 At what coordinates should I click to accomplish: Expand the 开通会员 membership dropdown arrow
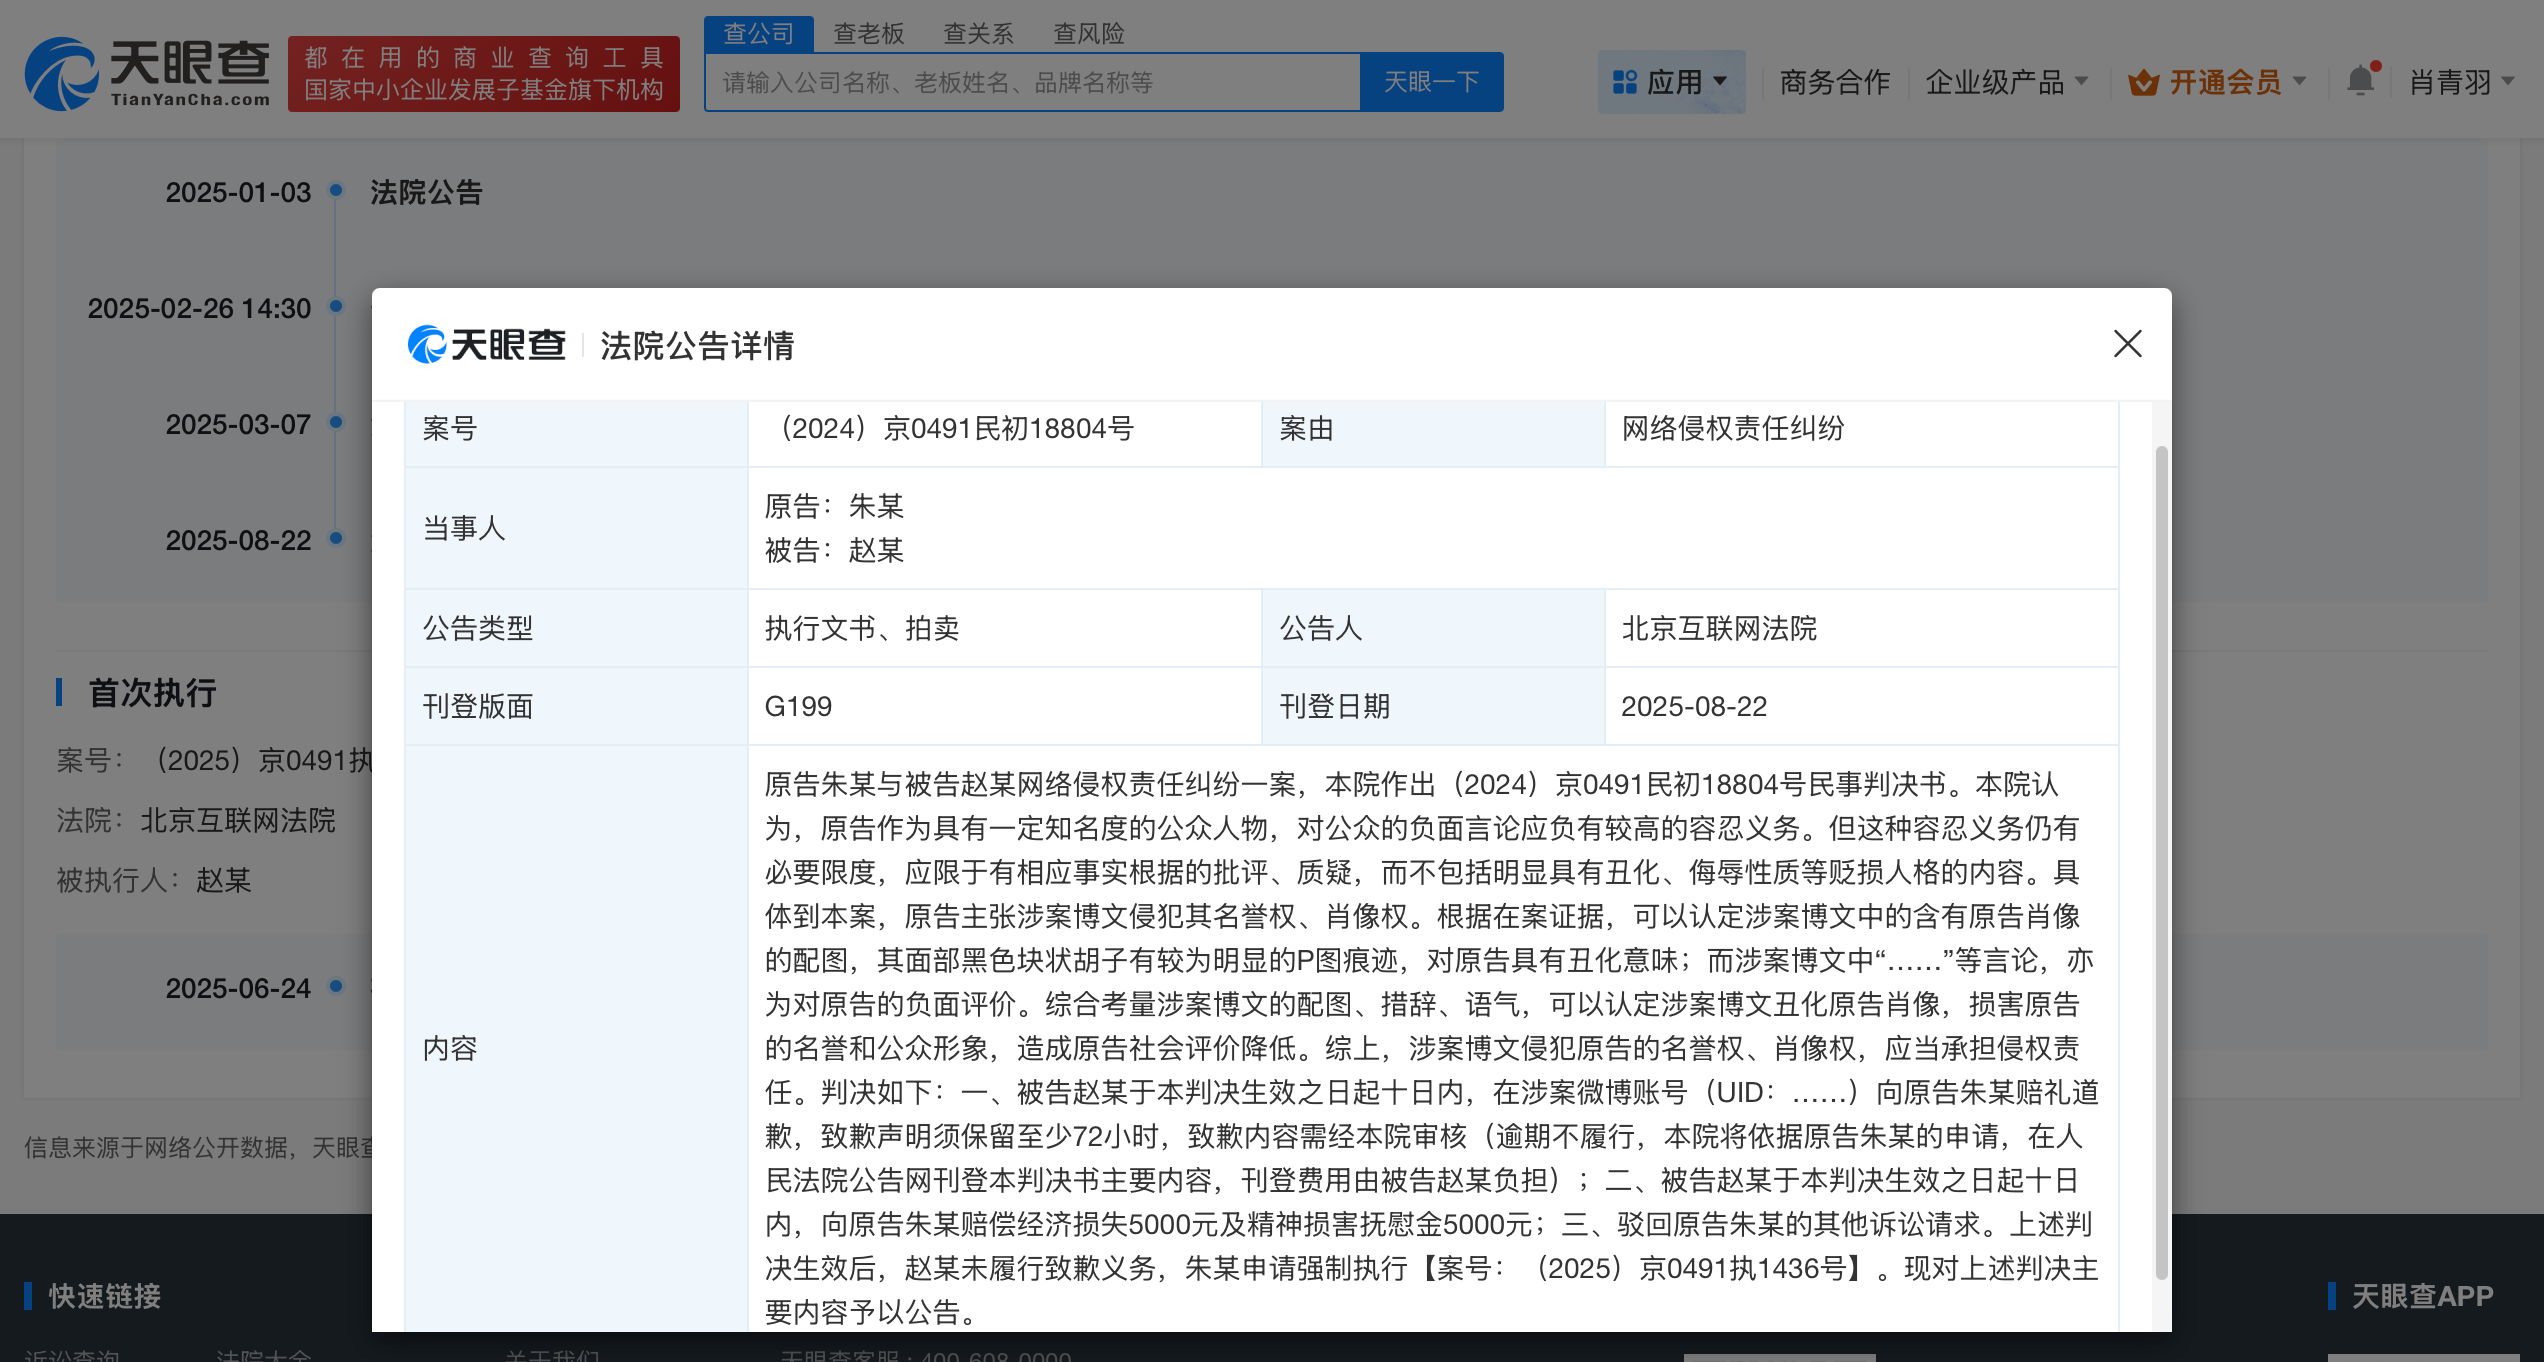point(2300,82)
